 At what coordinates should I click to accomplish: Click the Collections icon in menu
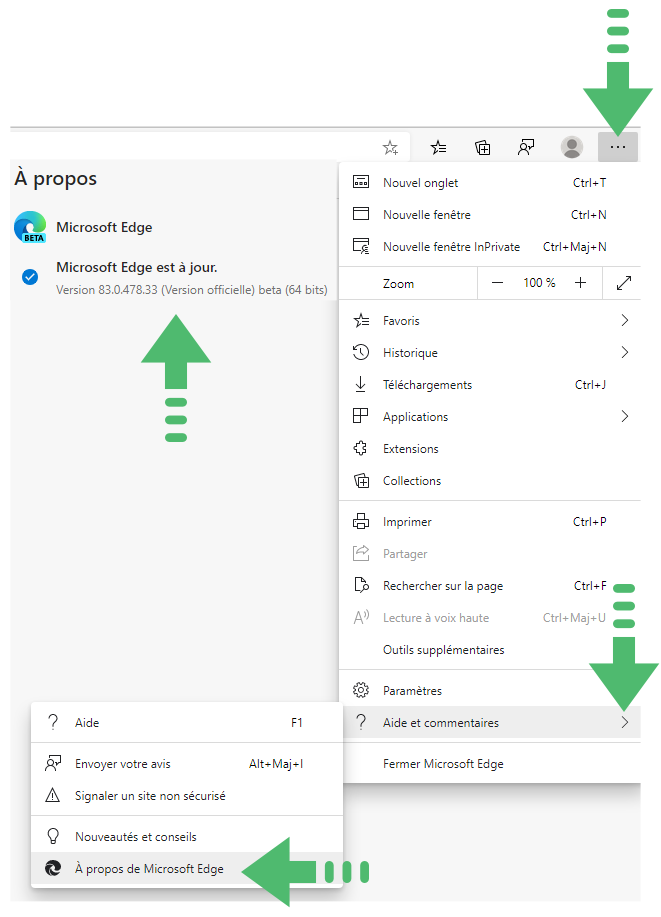(362, 481)
